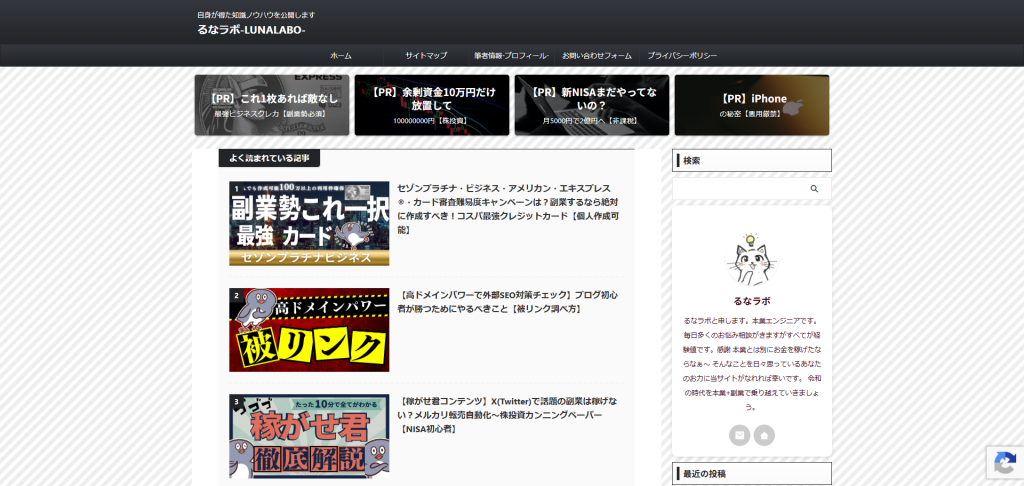Viewport: 1024px width, 486px height.
Task: Click the 最近の投稿 heading
Action: (x=752, y=474)
